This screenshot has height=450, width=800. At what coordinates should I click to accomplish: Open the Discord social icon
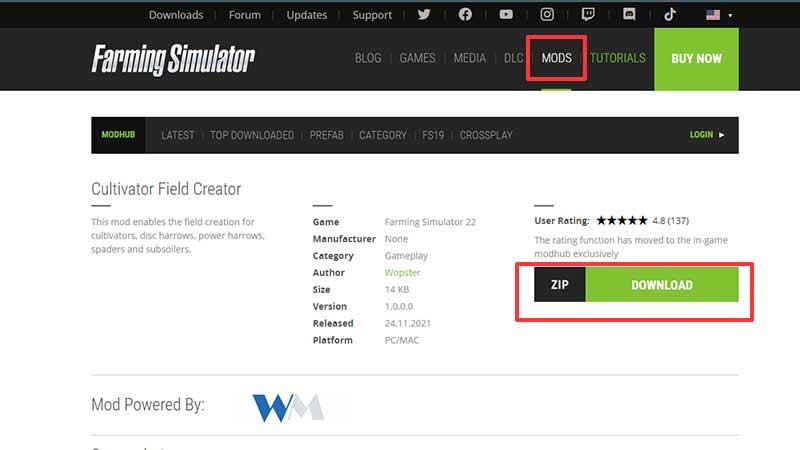coord(629,14)
